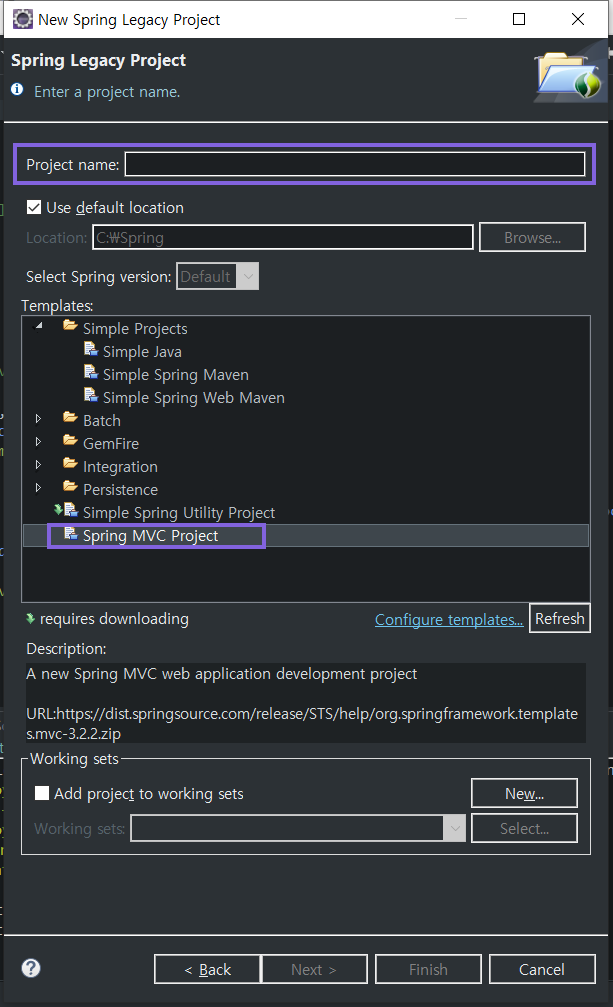Select Simple Spring Web Maven row text
The height and width of the screenshot is (1007, 613).
[x=194, y=398]
